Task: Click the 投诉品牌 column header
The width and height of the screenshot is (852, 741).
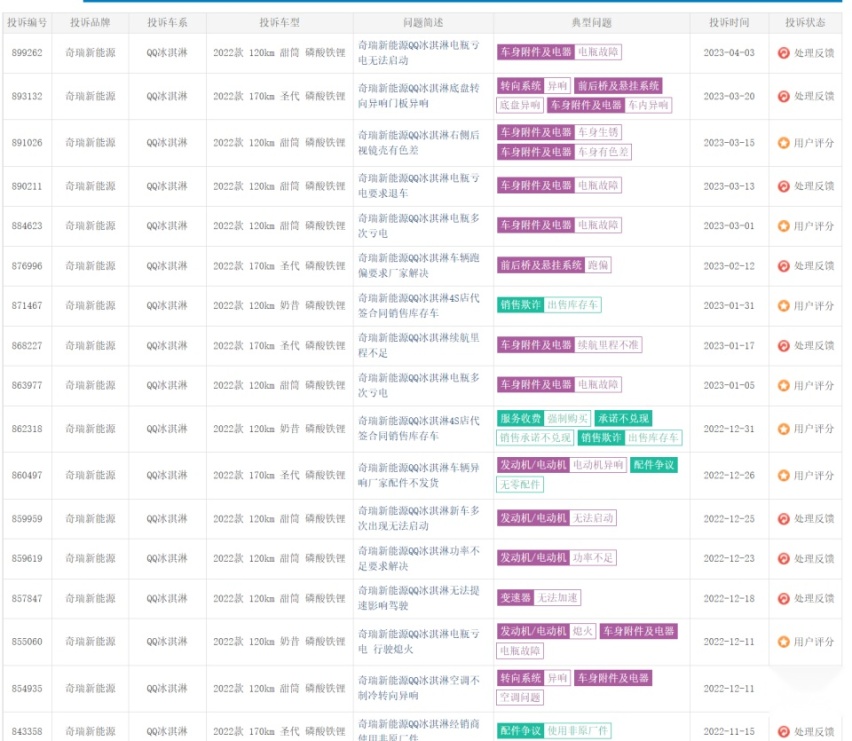Action: point(90,23)
